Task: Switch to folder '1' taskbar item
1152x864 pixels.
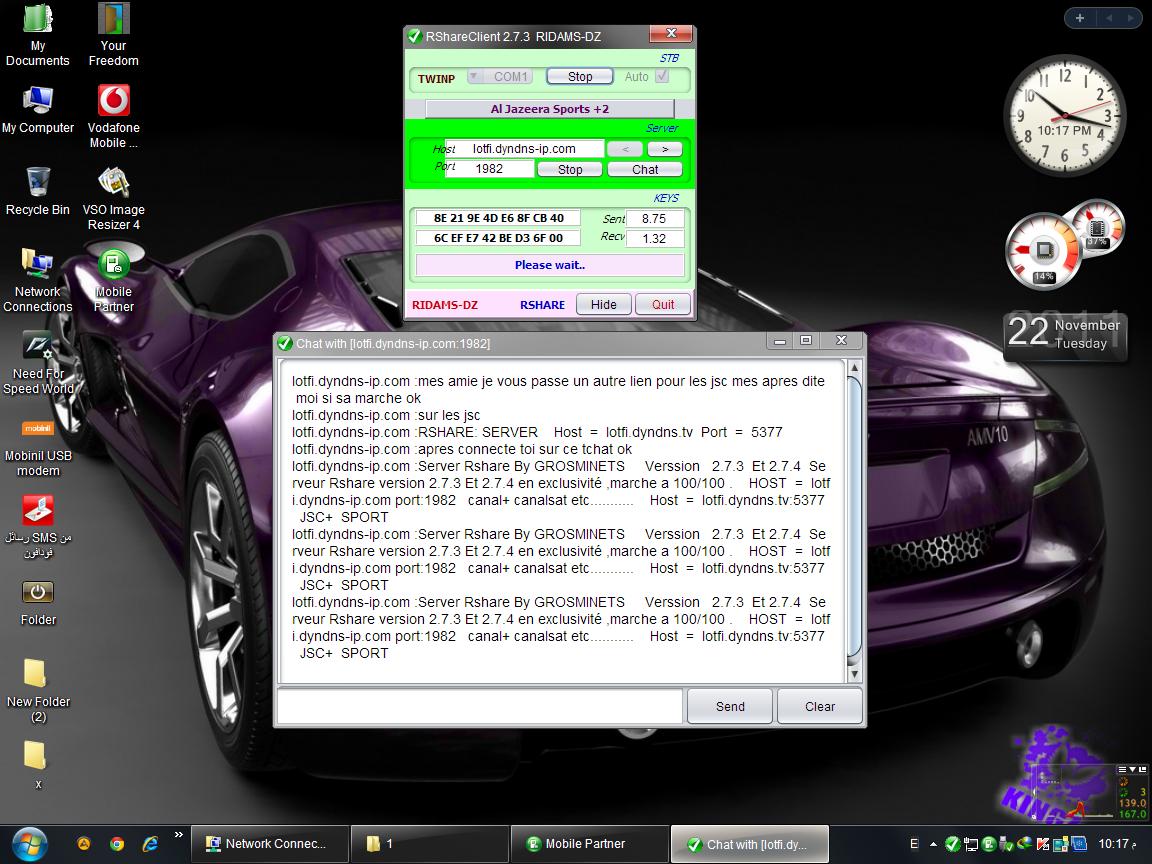Action: (429, 843)
